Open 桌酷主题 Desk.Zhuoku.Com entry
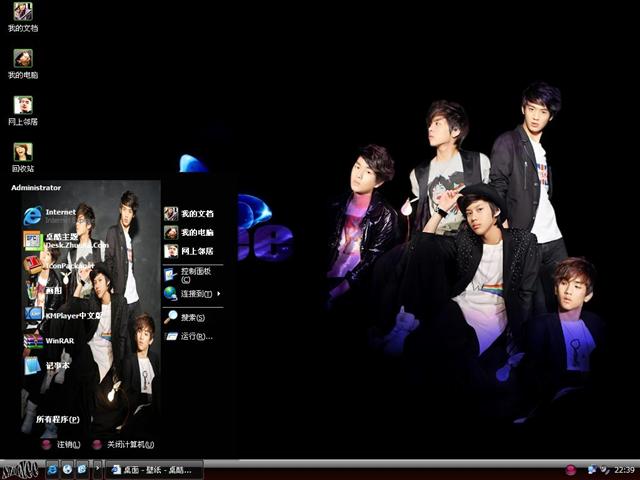The height and width of the screenshot is (480, 640). (65, 241)
